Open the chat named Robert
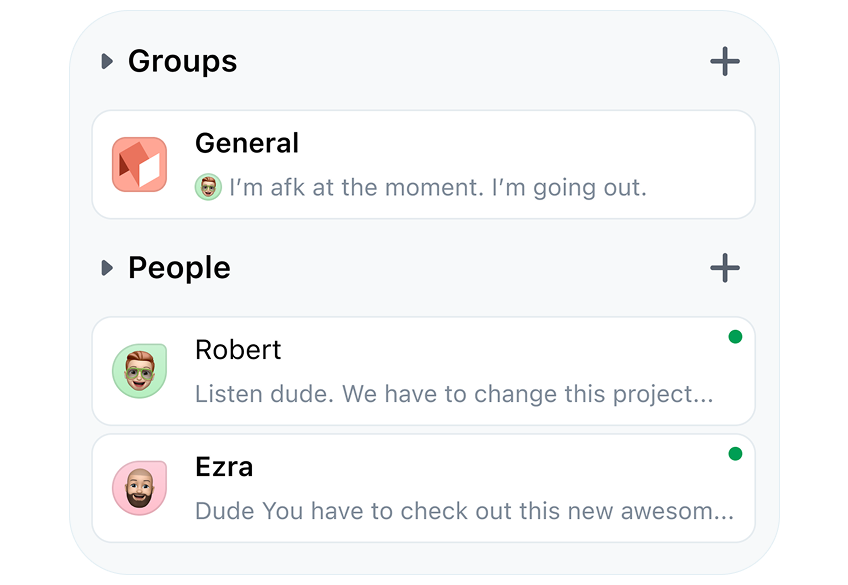 click(238, 350)
